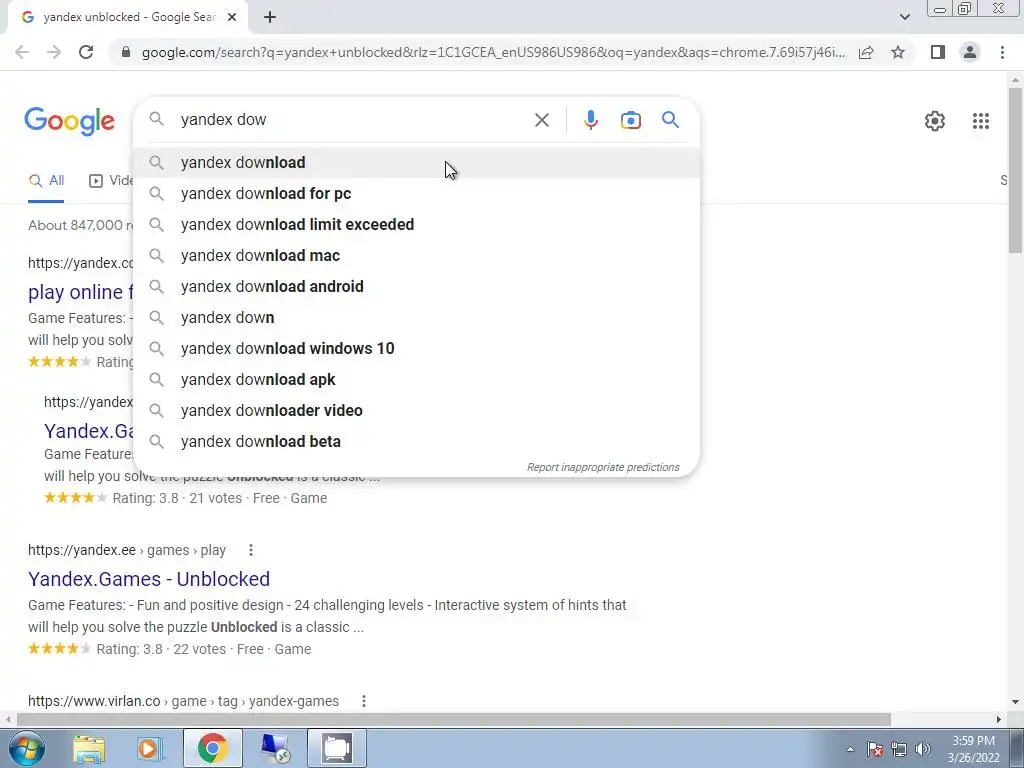Click the network tray icon
1024x768 pixels.
[899, 749]
